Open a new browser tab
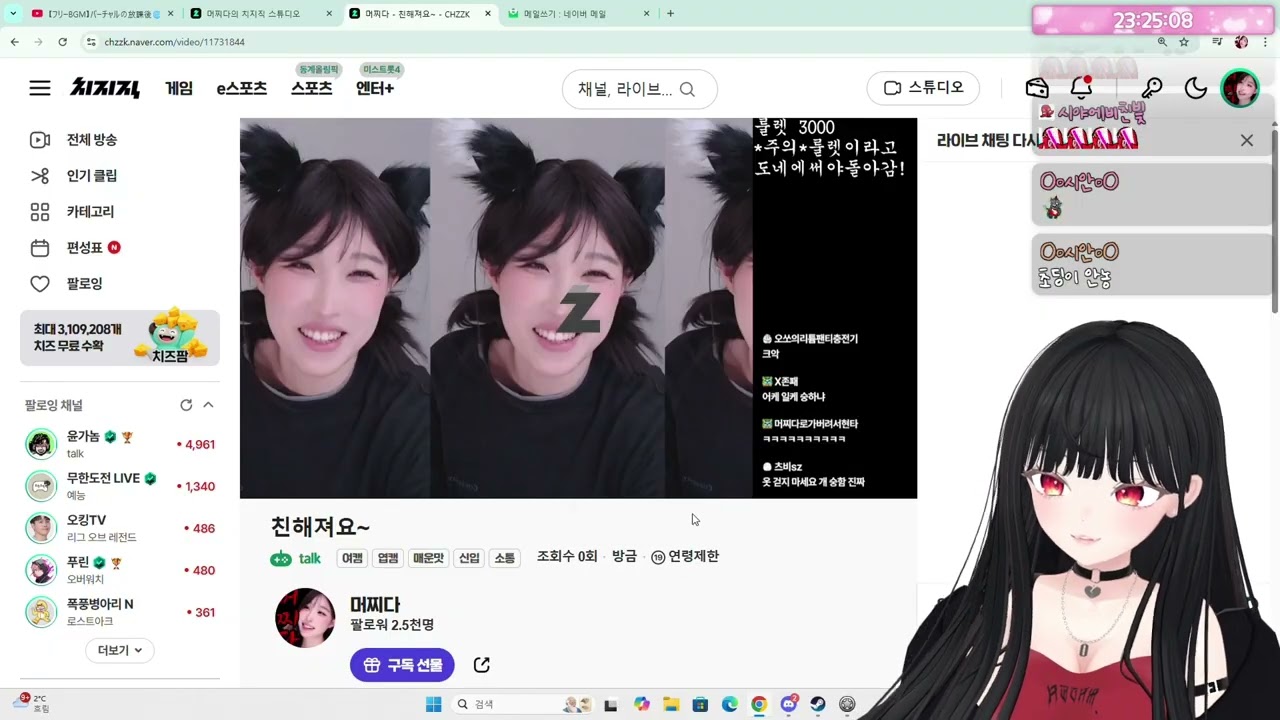The height and width of the screenshot is (720, 1280). (670, 14)
